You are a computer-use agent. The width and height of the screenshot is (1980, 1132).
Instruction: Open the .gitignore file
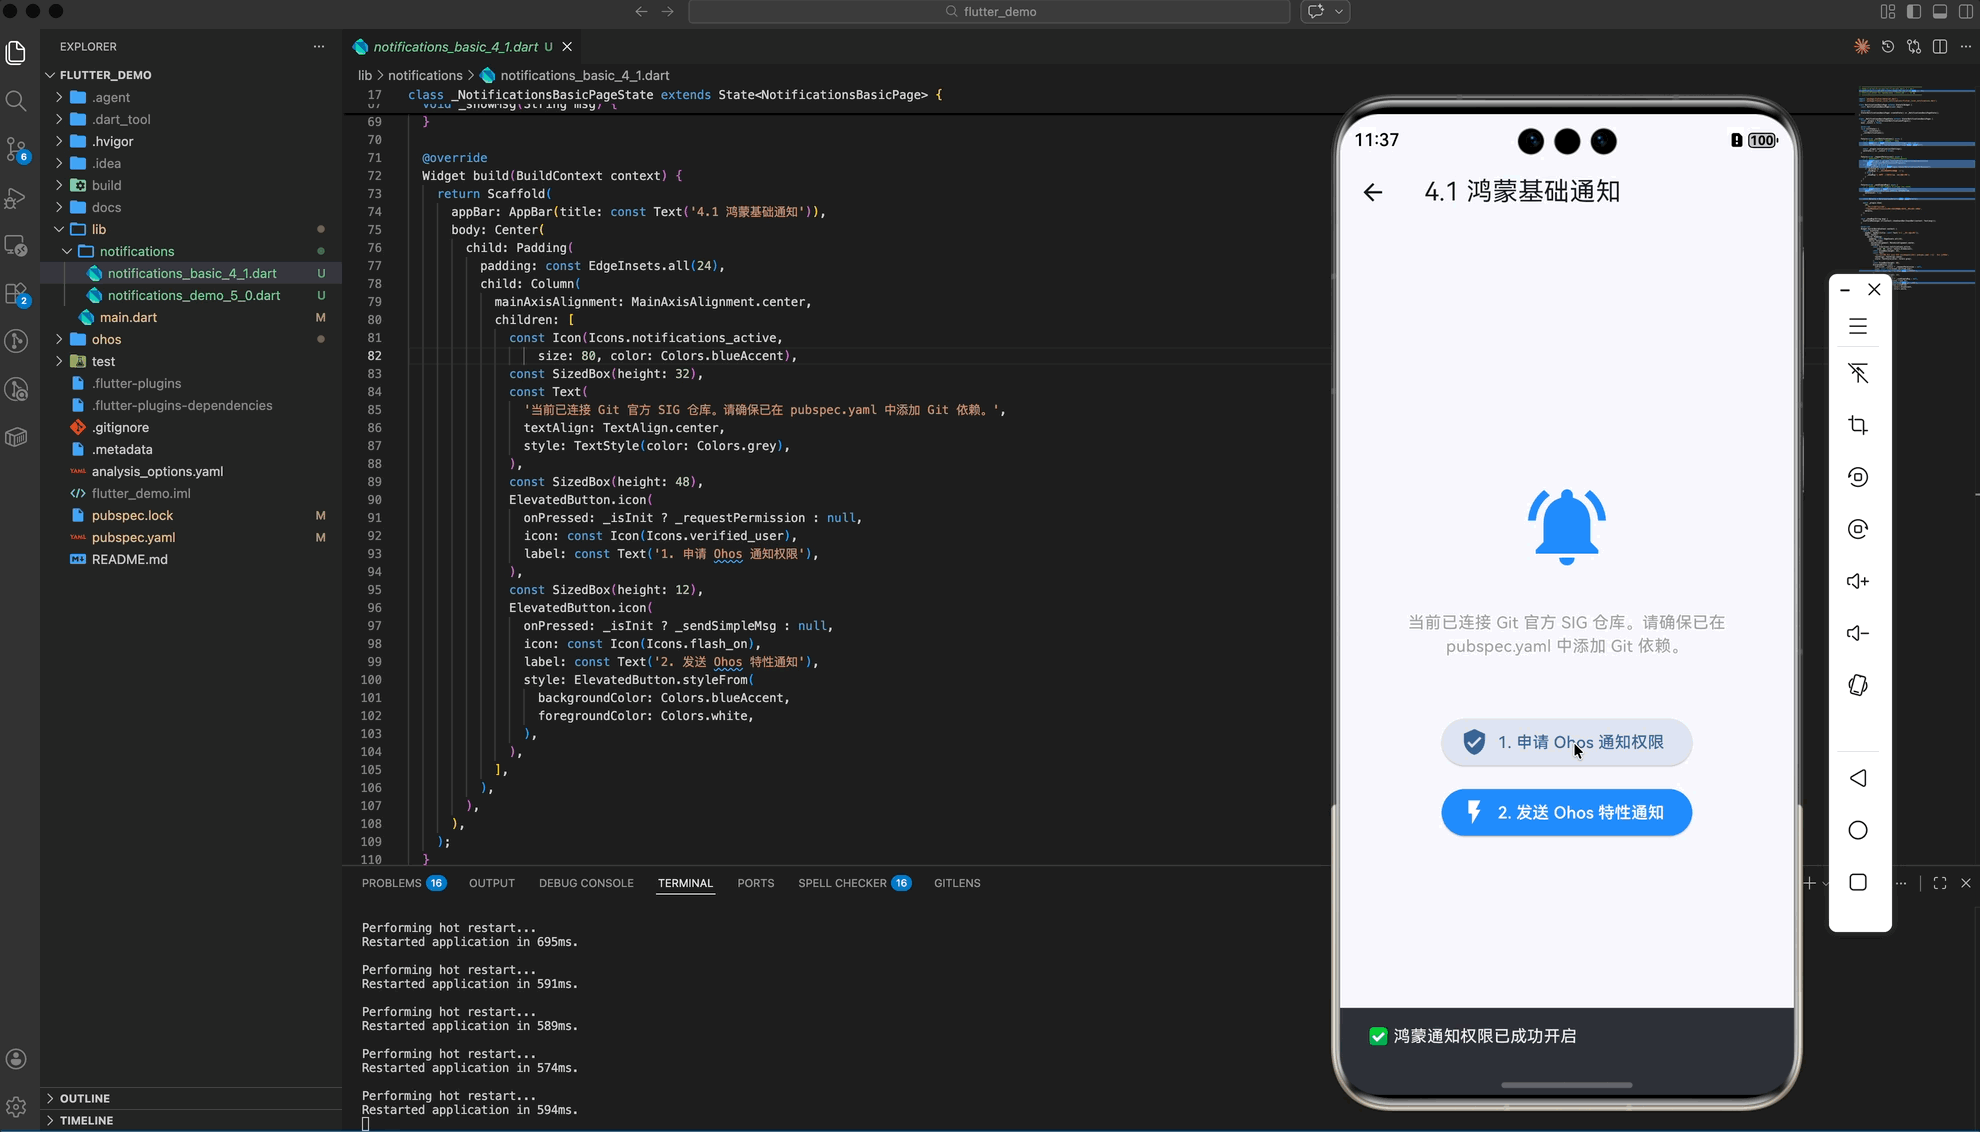[190, 427]
